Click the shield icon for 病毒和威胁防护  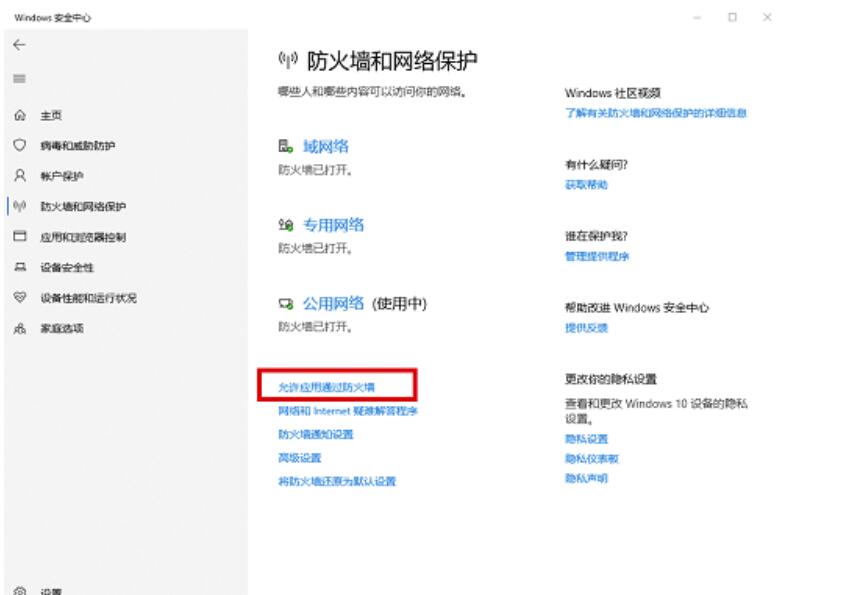click(x=20, y=145)
